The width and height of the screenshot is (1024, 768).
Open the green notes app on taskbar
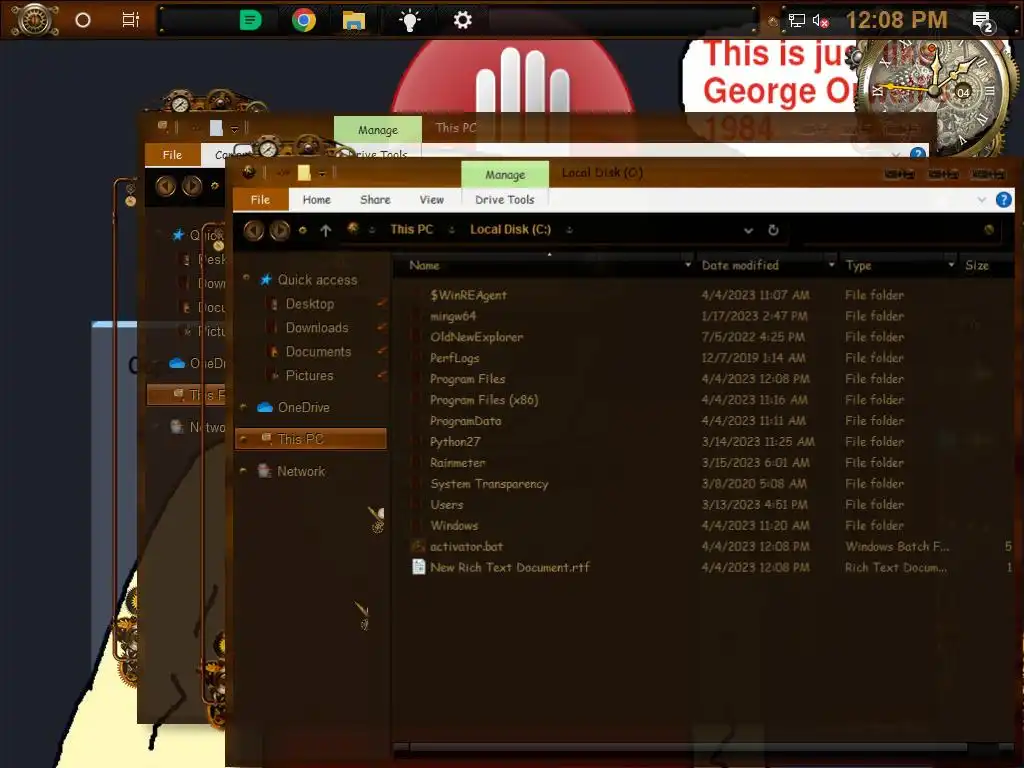(x=250, y=20)
